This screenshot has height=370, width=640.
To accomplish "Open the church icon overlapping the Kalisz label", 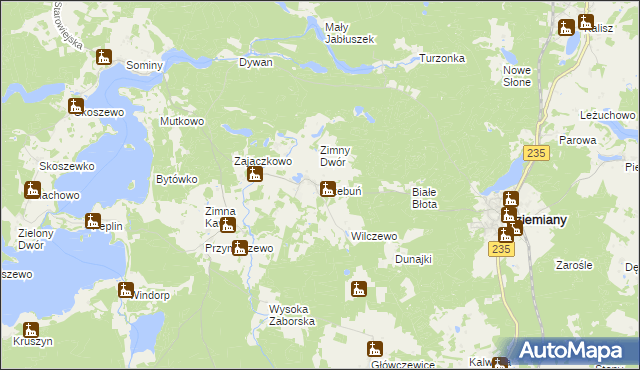I will tap(586, 22).
